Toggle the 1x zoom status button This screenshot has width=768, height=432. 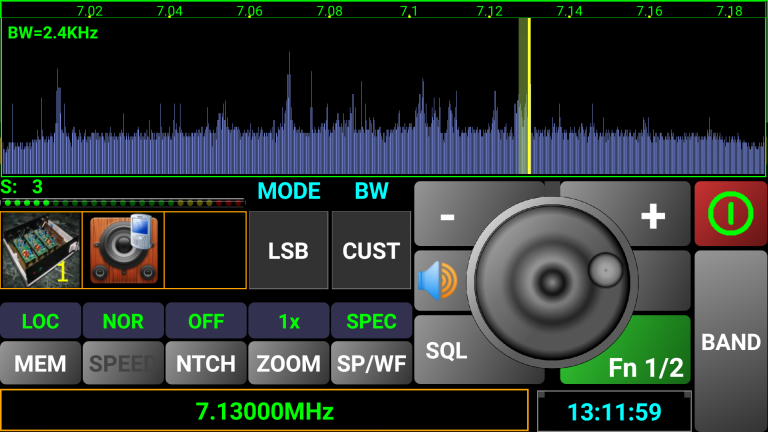click(x=288, y=321)
